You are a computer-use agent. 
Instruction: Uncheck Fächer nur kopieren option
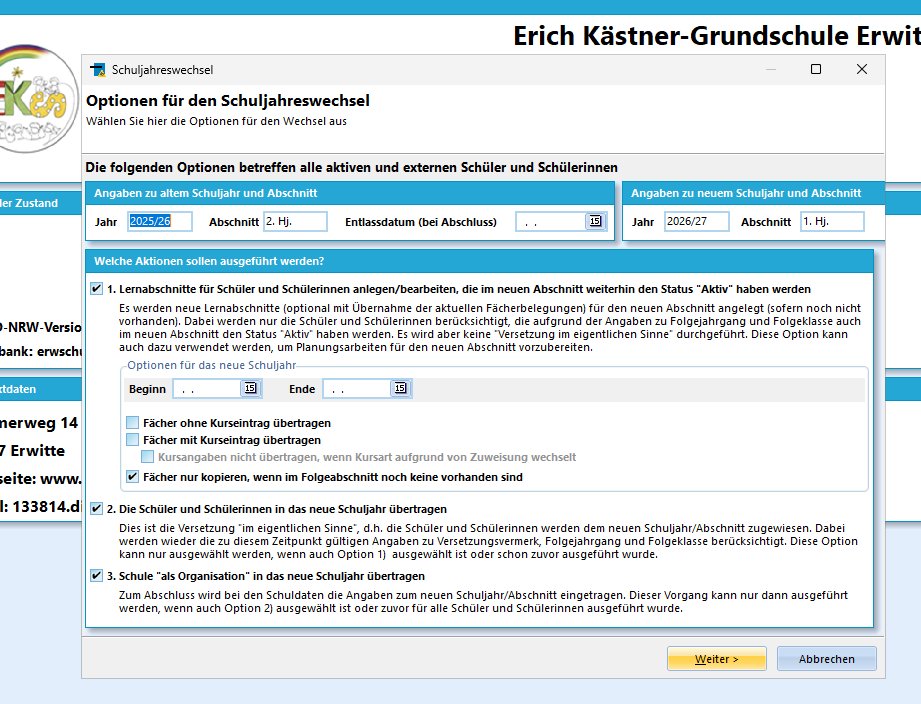tap(133, 477)
